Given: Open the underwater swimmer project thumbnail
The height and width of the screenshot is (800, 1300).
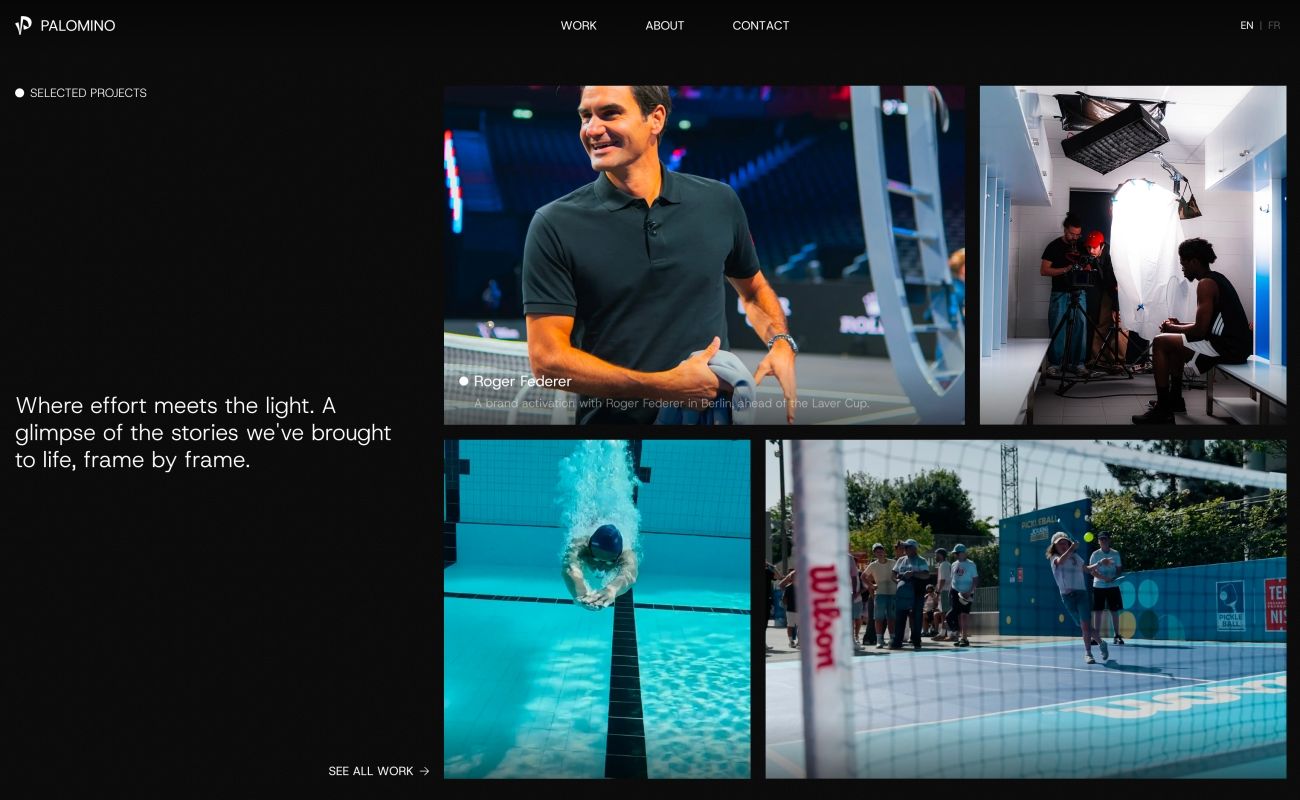Looking at the screenshot, I should (x=597, y=609).
